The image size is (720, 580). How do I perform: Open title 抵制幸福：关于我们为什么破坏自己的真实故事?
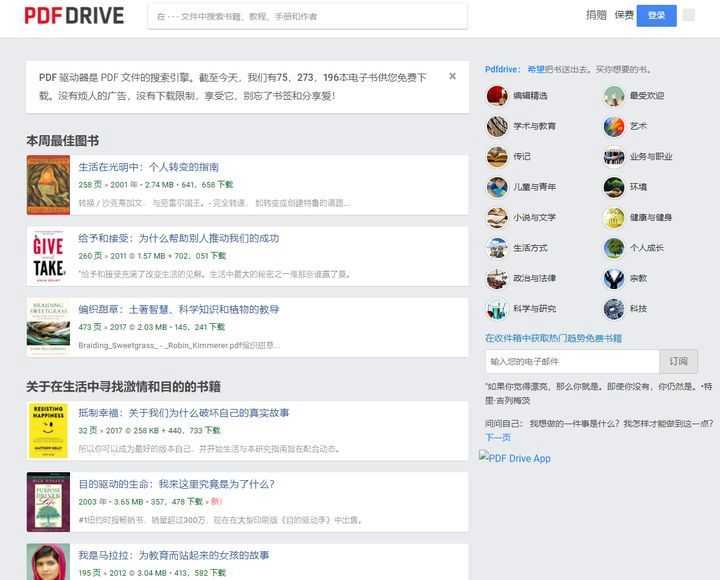[x=184, y=413]
